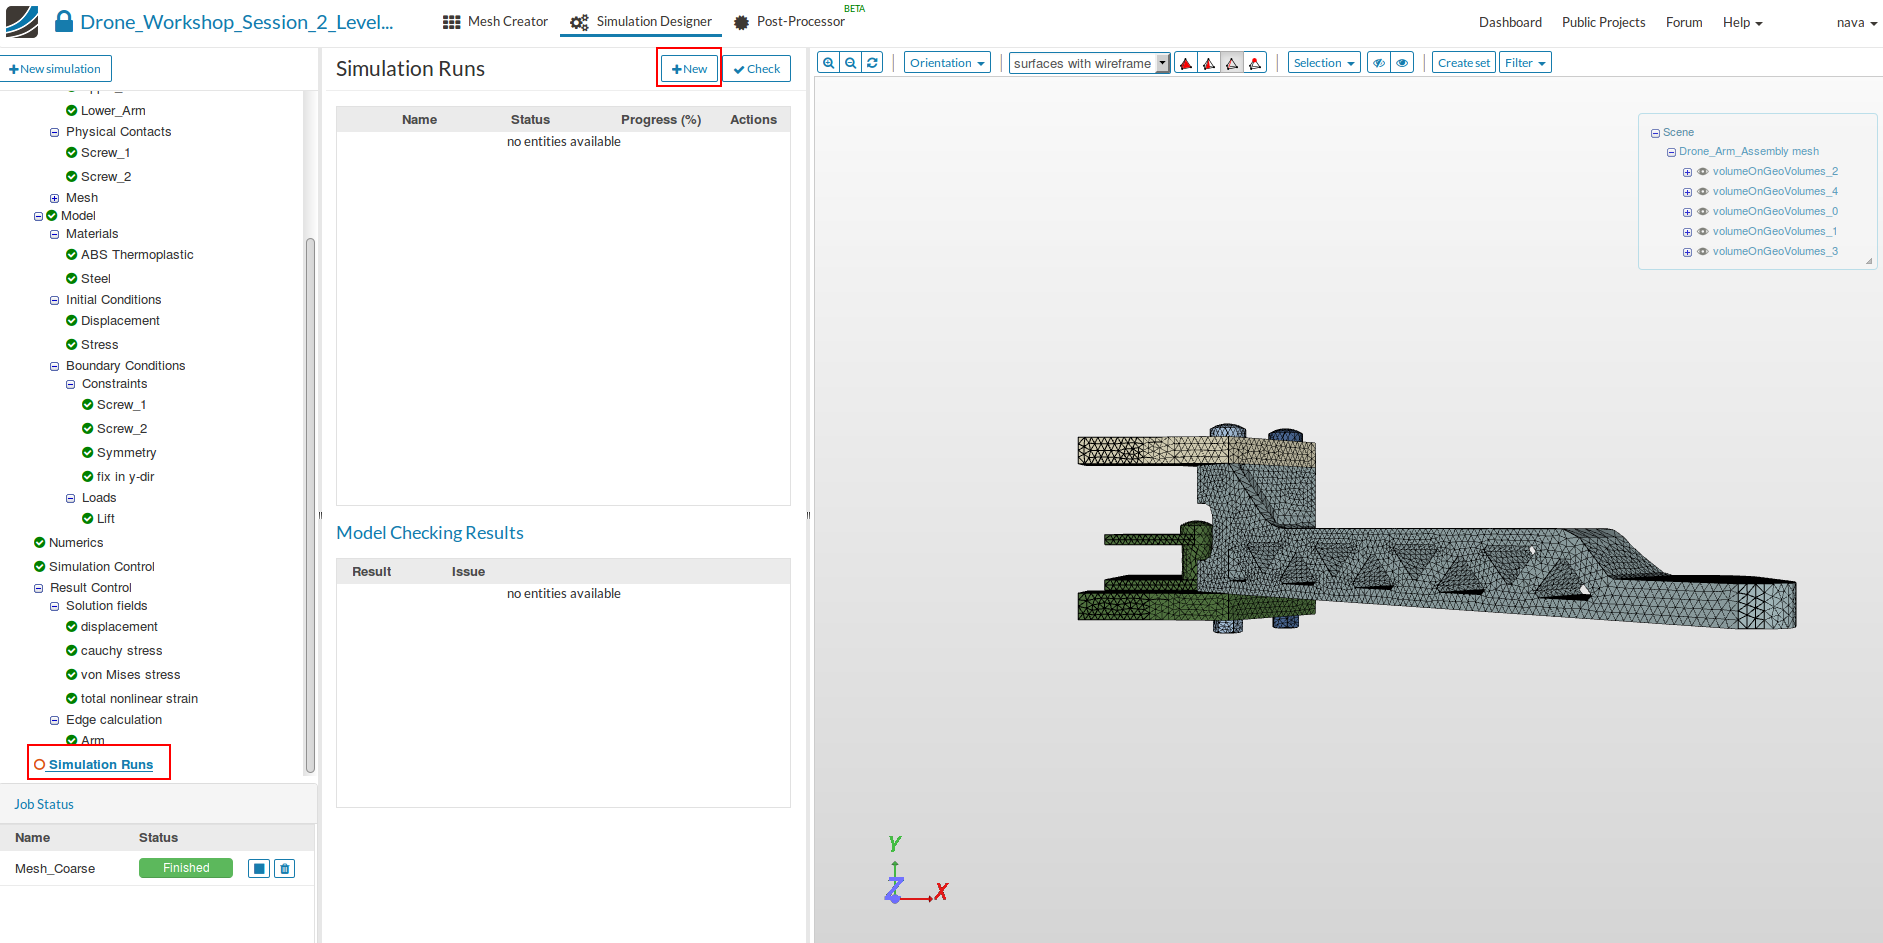Toggle visibility of volumeOnGeoVolumes_3
This screenshot has width=1883, height=943.
(x=1703, y=252)
